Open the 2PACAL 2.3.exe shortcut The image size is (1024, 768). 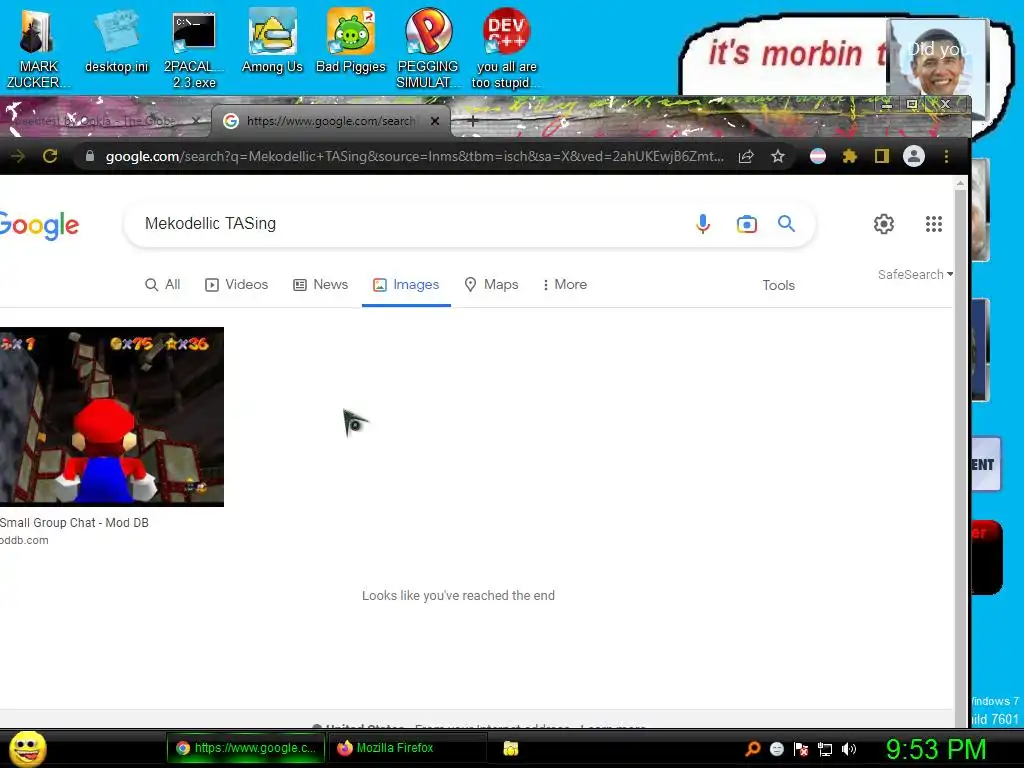194,47
